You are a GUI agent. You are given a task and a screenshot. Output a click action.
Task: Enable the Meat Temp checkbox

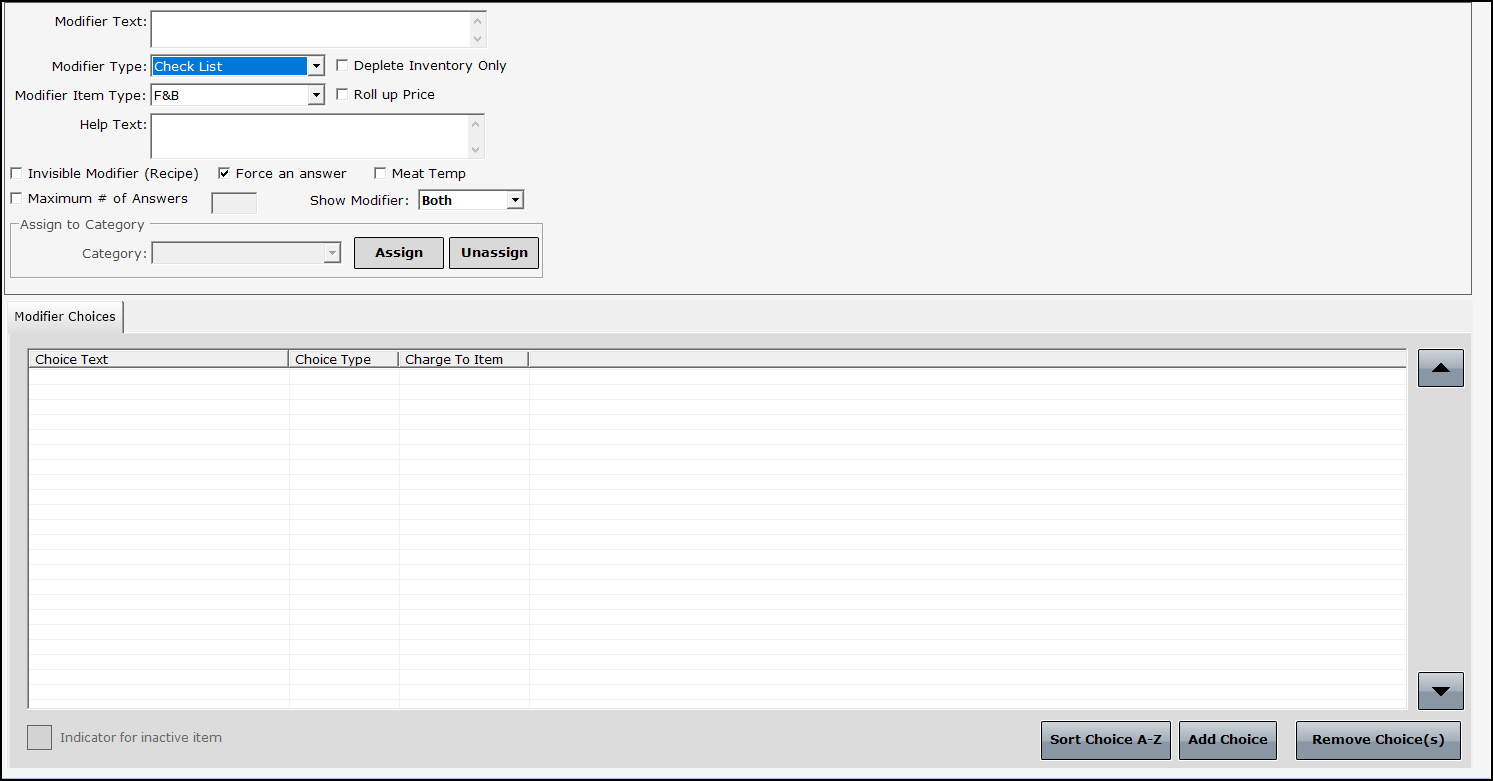[x=380, y=174]
